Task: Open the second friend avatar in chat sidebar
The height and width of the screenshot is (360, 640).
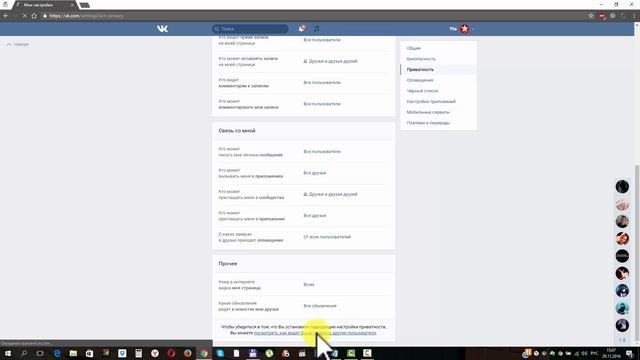Action: pyautogui.click(x=622, y=204)
